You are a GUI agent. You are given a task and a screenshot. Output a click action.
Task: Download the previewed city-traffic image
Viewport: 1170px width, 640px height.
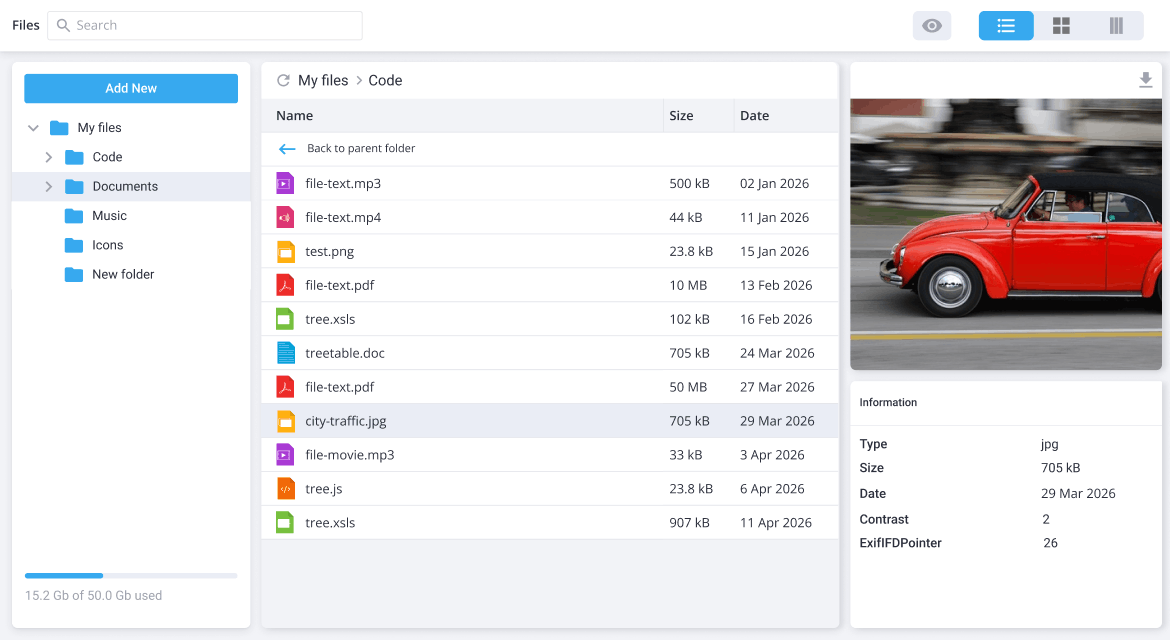(1146, 78)
